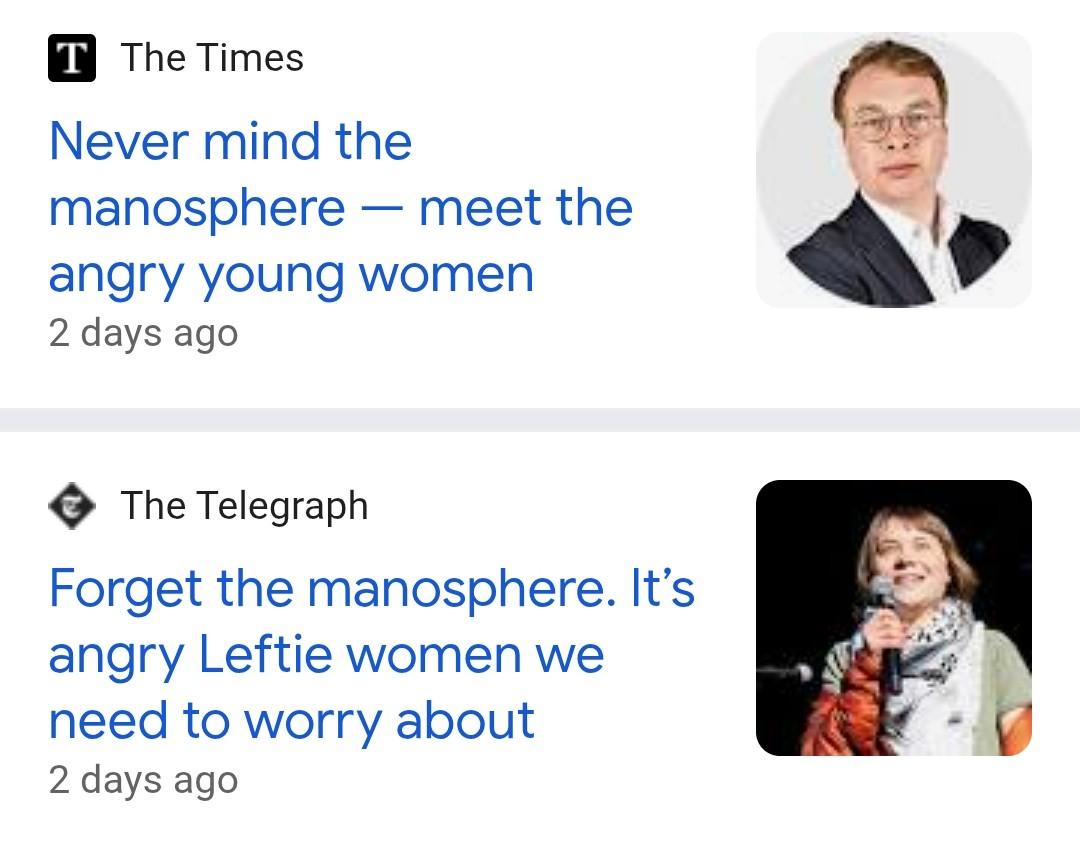1080x841 pixels.
Task: Click the word 'Forget' in the Telegraph headline
Action: click(x=125, y=588)
